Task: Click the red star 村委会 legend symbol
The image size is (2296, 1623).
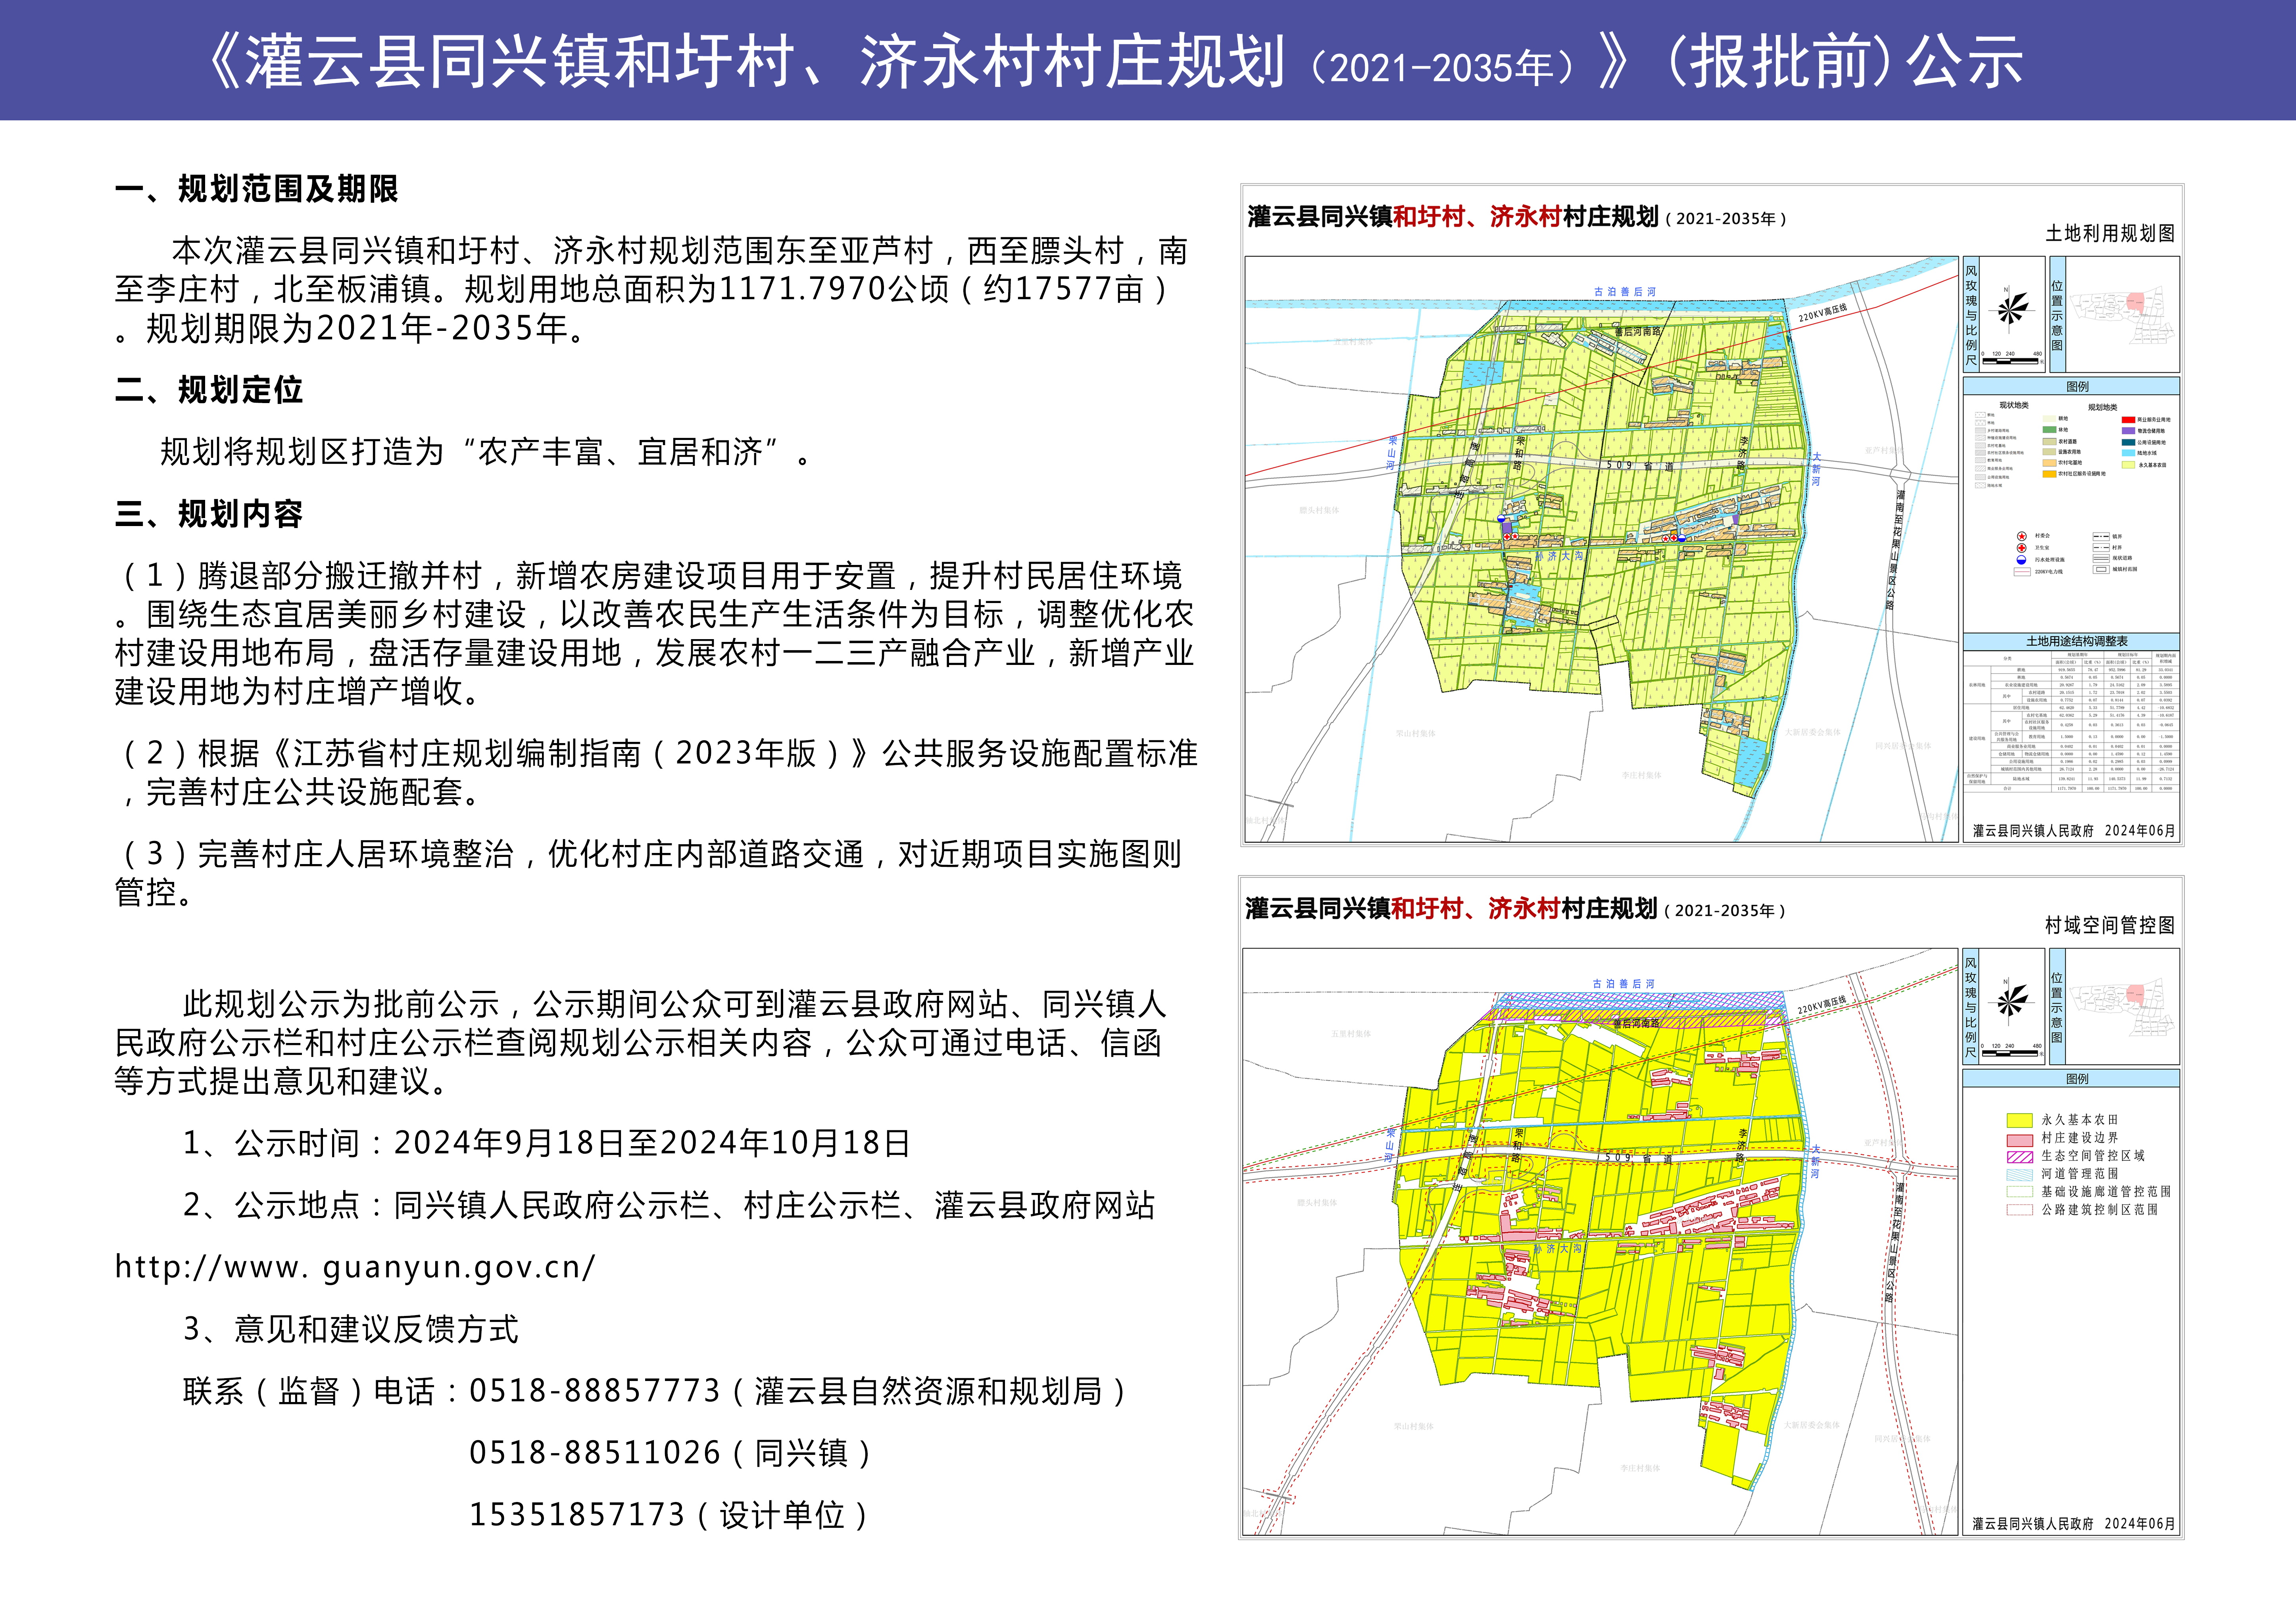Action: pyautogui.click(x=2022, y=536)
